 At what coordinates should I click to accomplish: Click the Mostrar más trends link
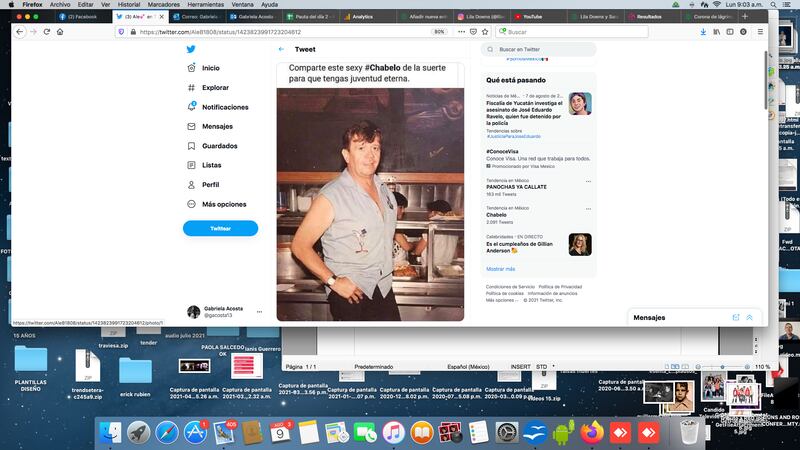click(x=501, y=269)
